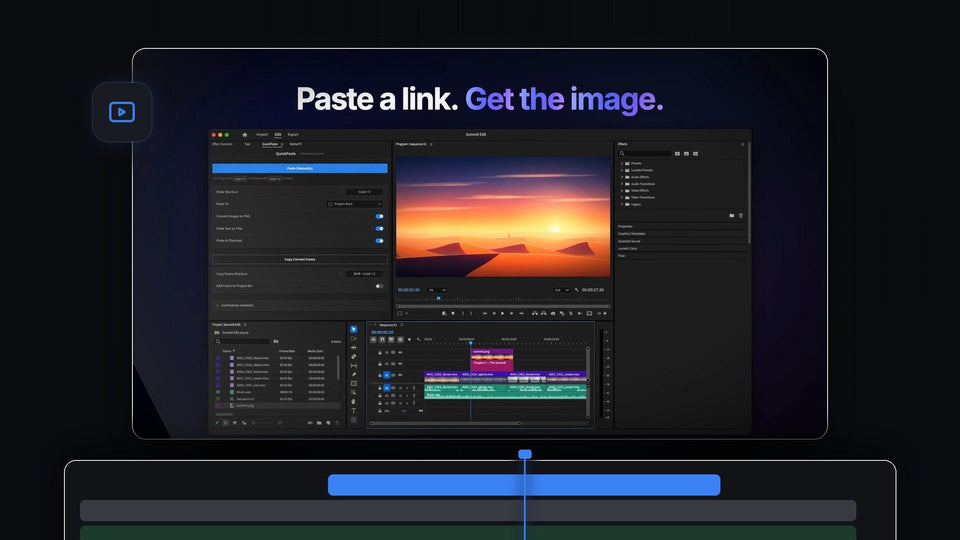Click the big blue timeline clip bar
Screen dimensions: 960x540
point(524,485)
